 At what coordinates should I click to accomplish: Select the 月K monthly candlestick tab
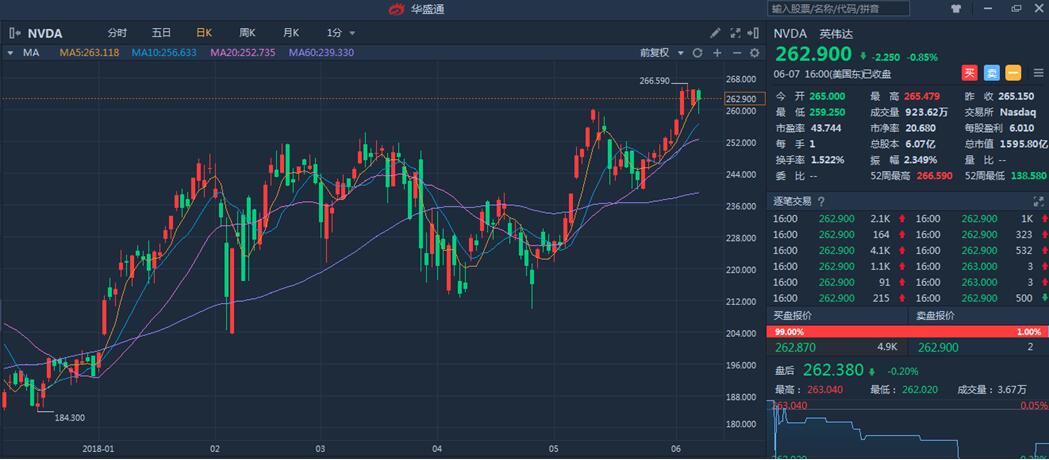pyautogui.click(x=291, y=33)
